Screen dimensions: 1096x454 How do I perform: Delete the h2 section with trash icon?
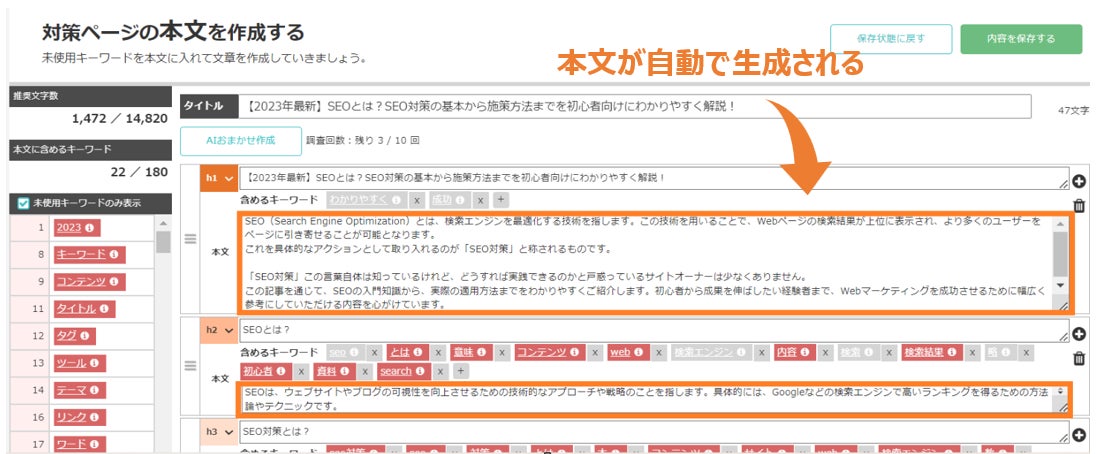[1079, 358]
